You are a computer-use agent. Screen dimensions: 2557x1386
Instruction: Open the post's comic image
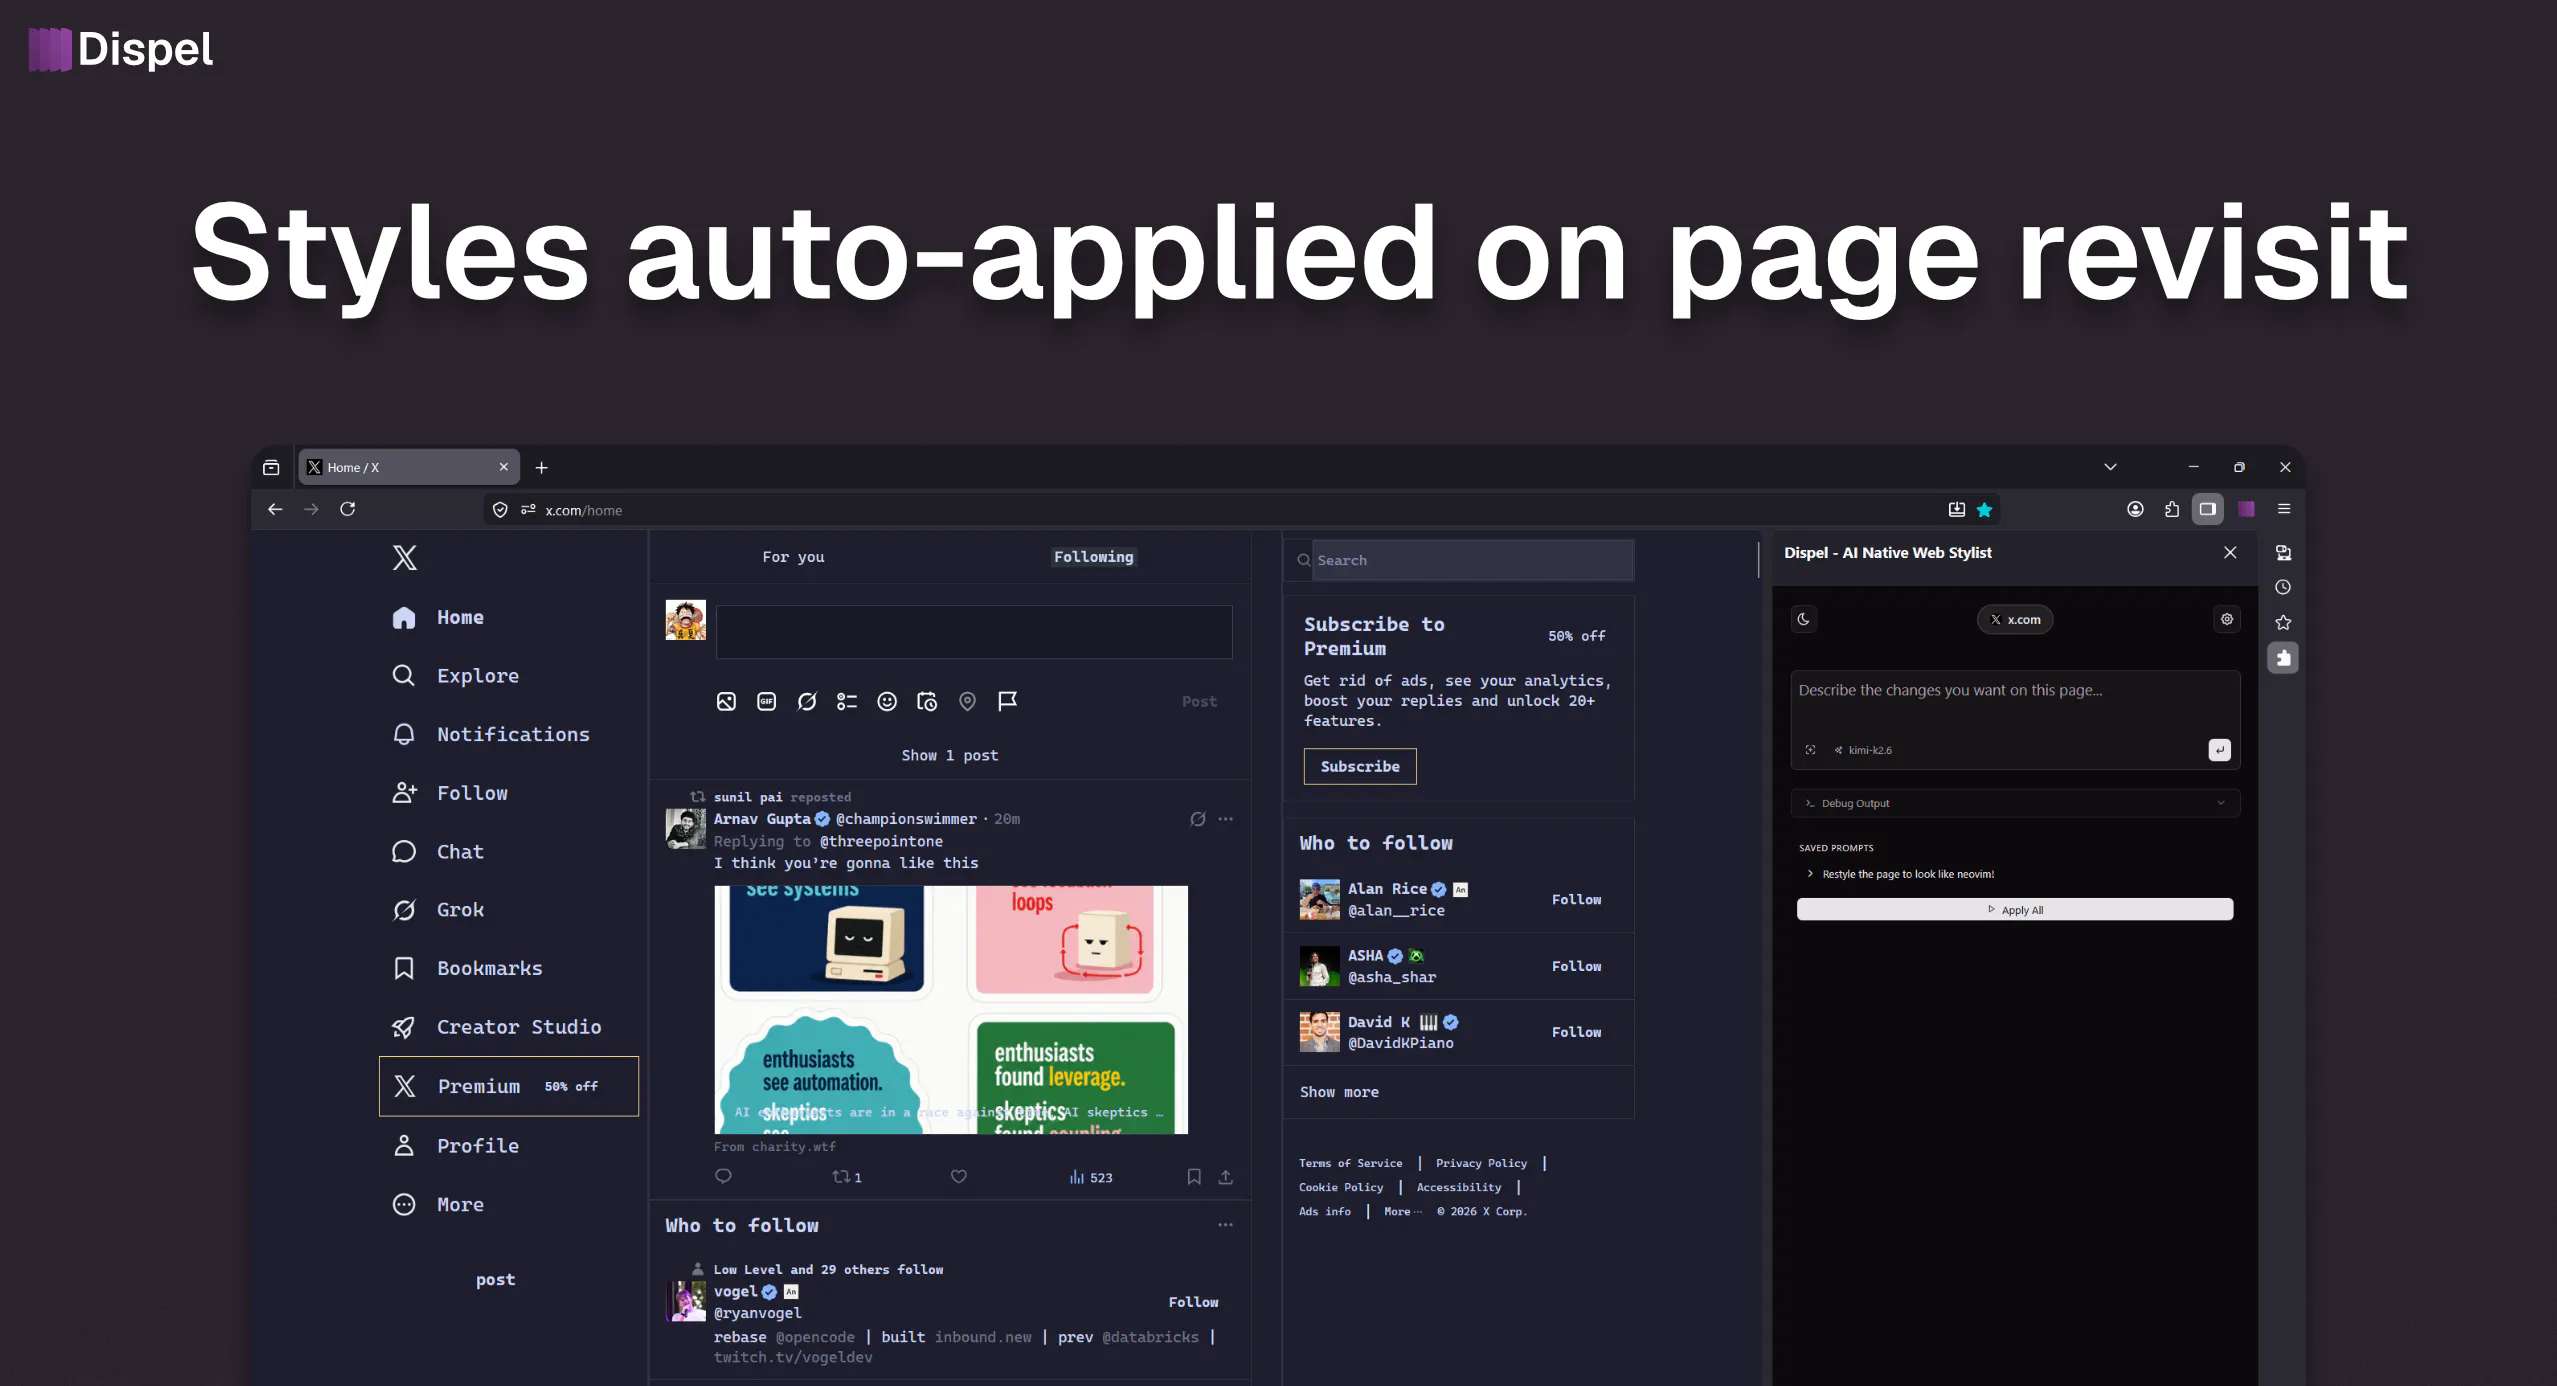[951, 1010]
